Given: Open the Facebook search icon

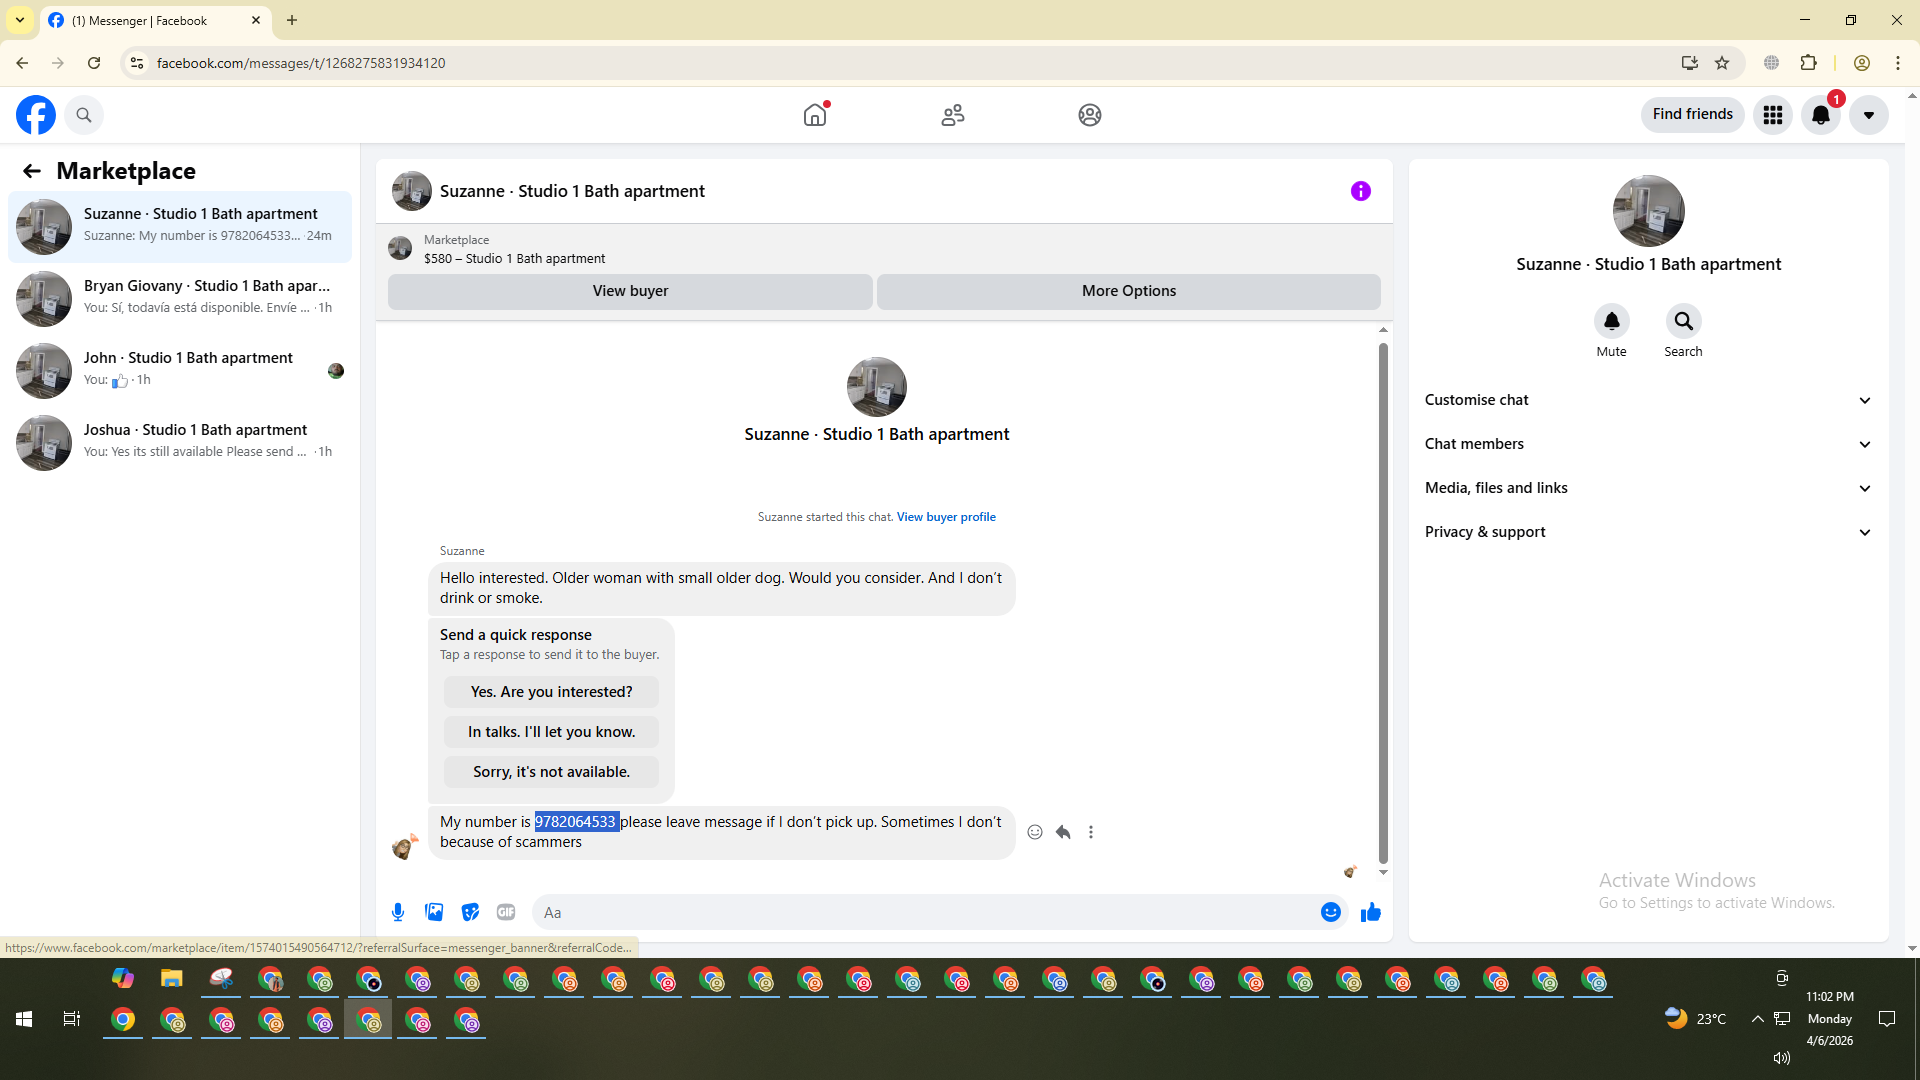Looking at the screenshot, I should point(84,115).
